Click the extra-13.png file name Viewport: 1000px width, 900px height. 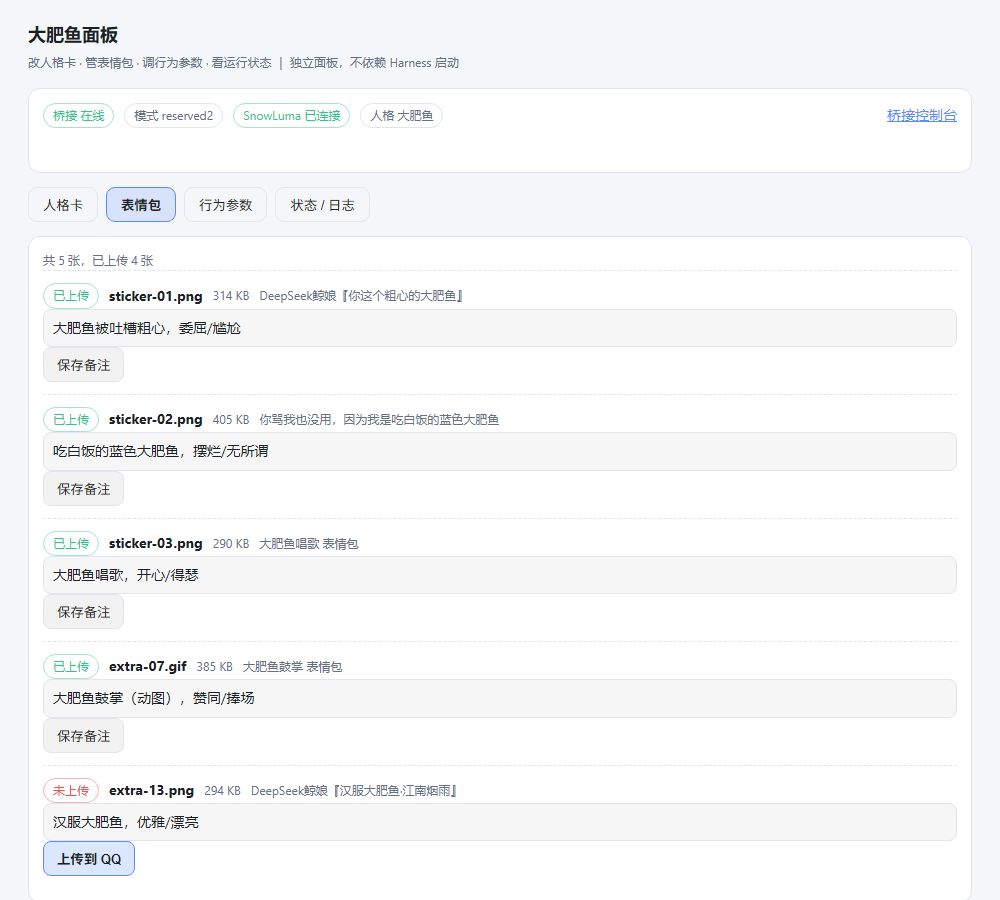click(151, 790)
